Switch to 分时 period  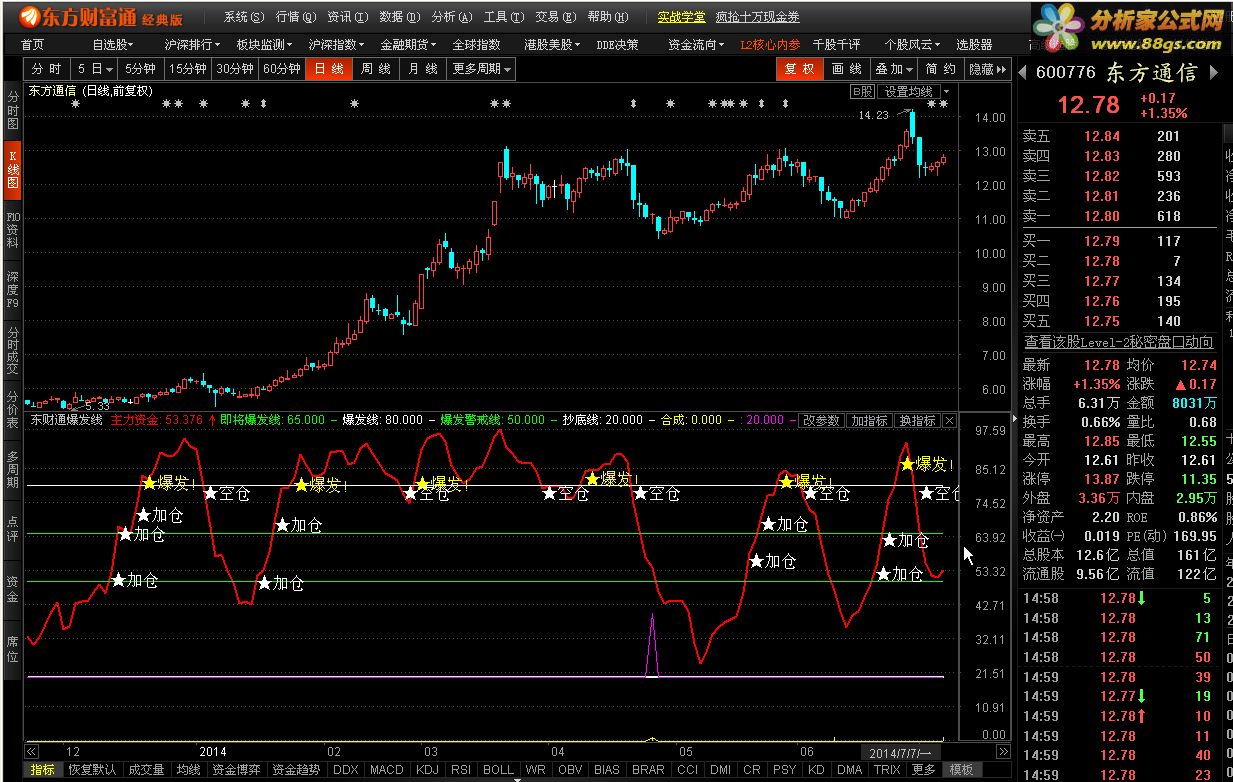[46, 69]
